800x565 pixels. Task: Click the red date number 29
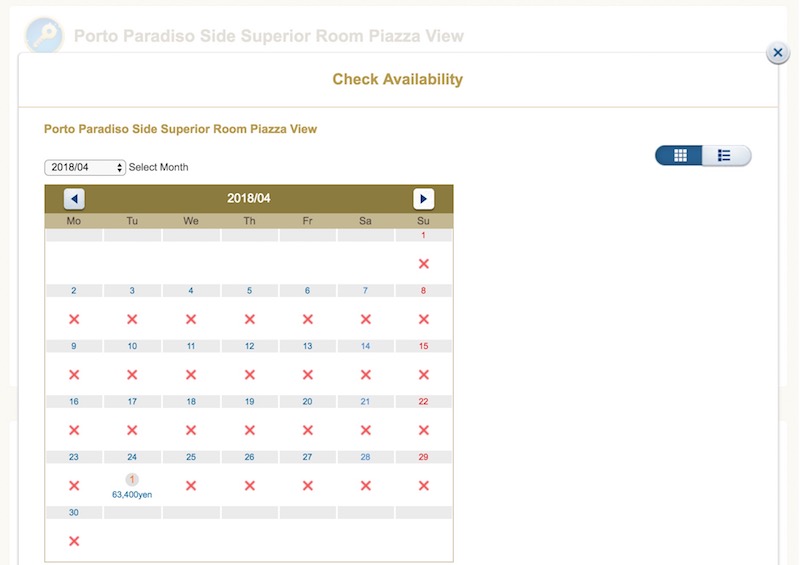point(423,457)
